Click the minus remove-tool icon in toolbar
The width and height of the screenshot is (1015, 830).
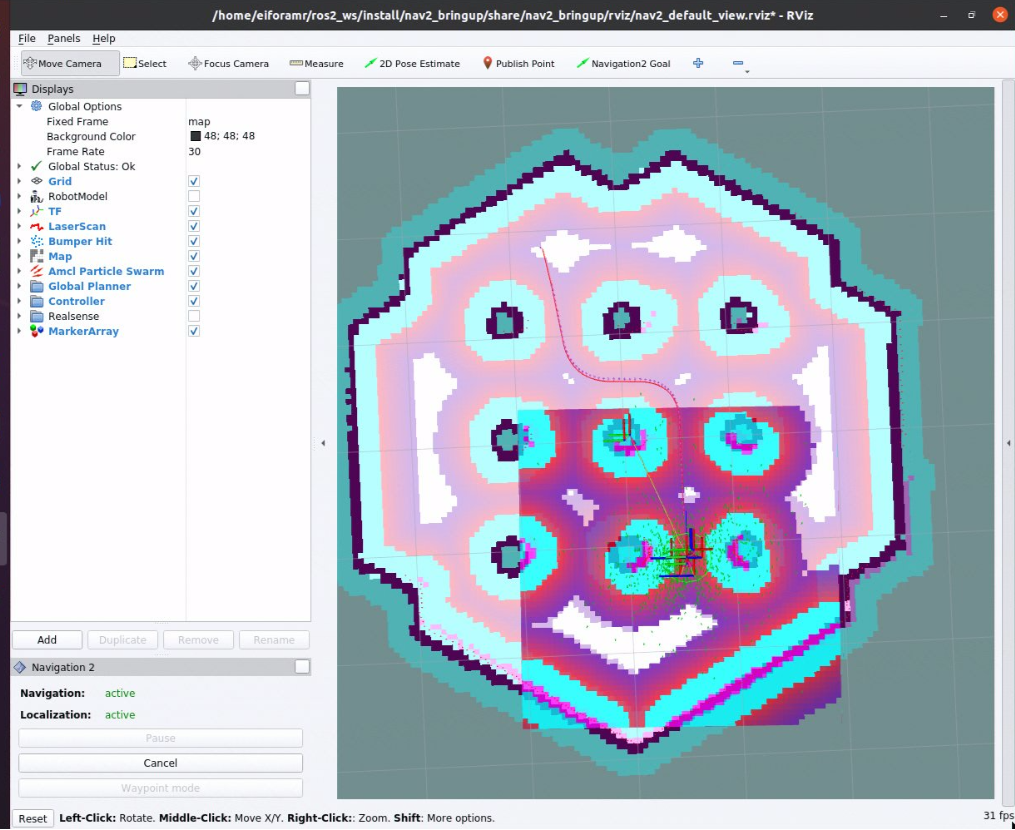[738, 64]
